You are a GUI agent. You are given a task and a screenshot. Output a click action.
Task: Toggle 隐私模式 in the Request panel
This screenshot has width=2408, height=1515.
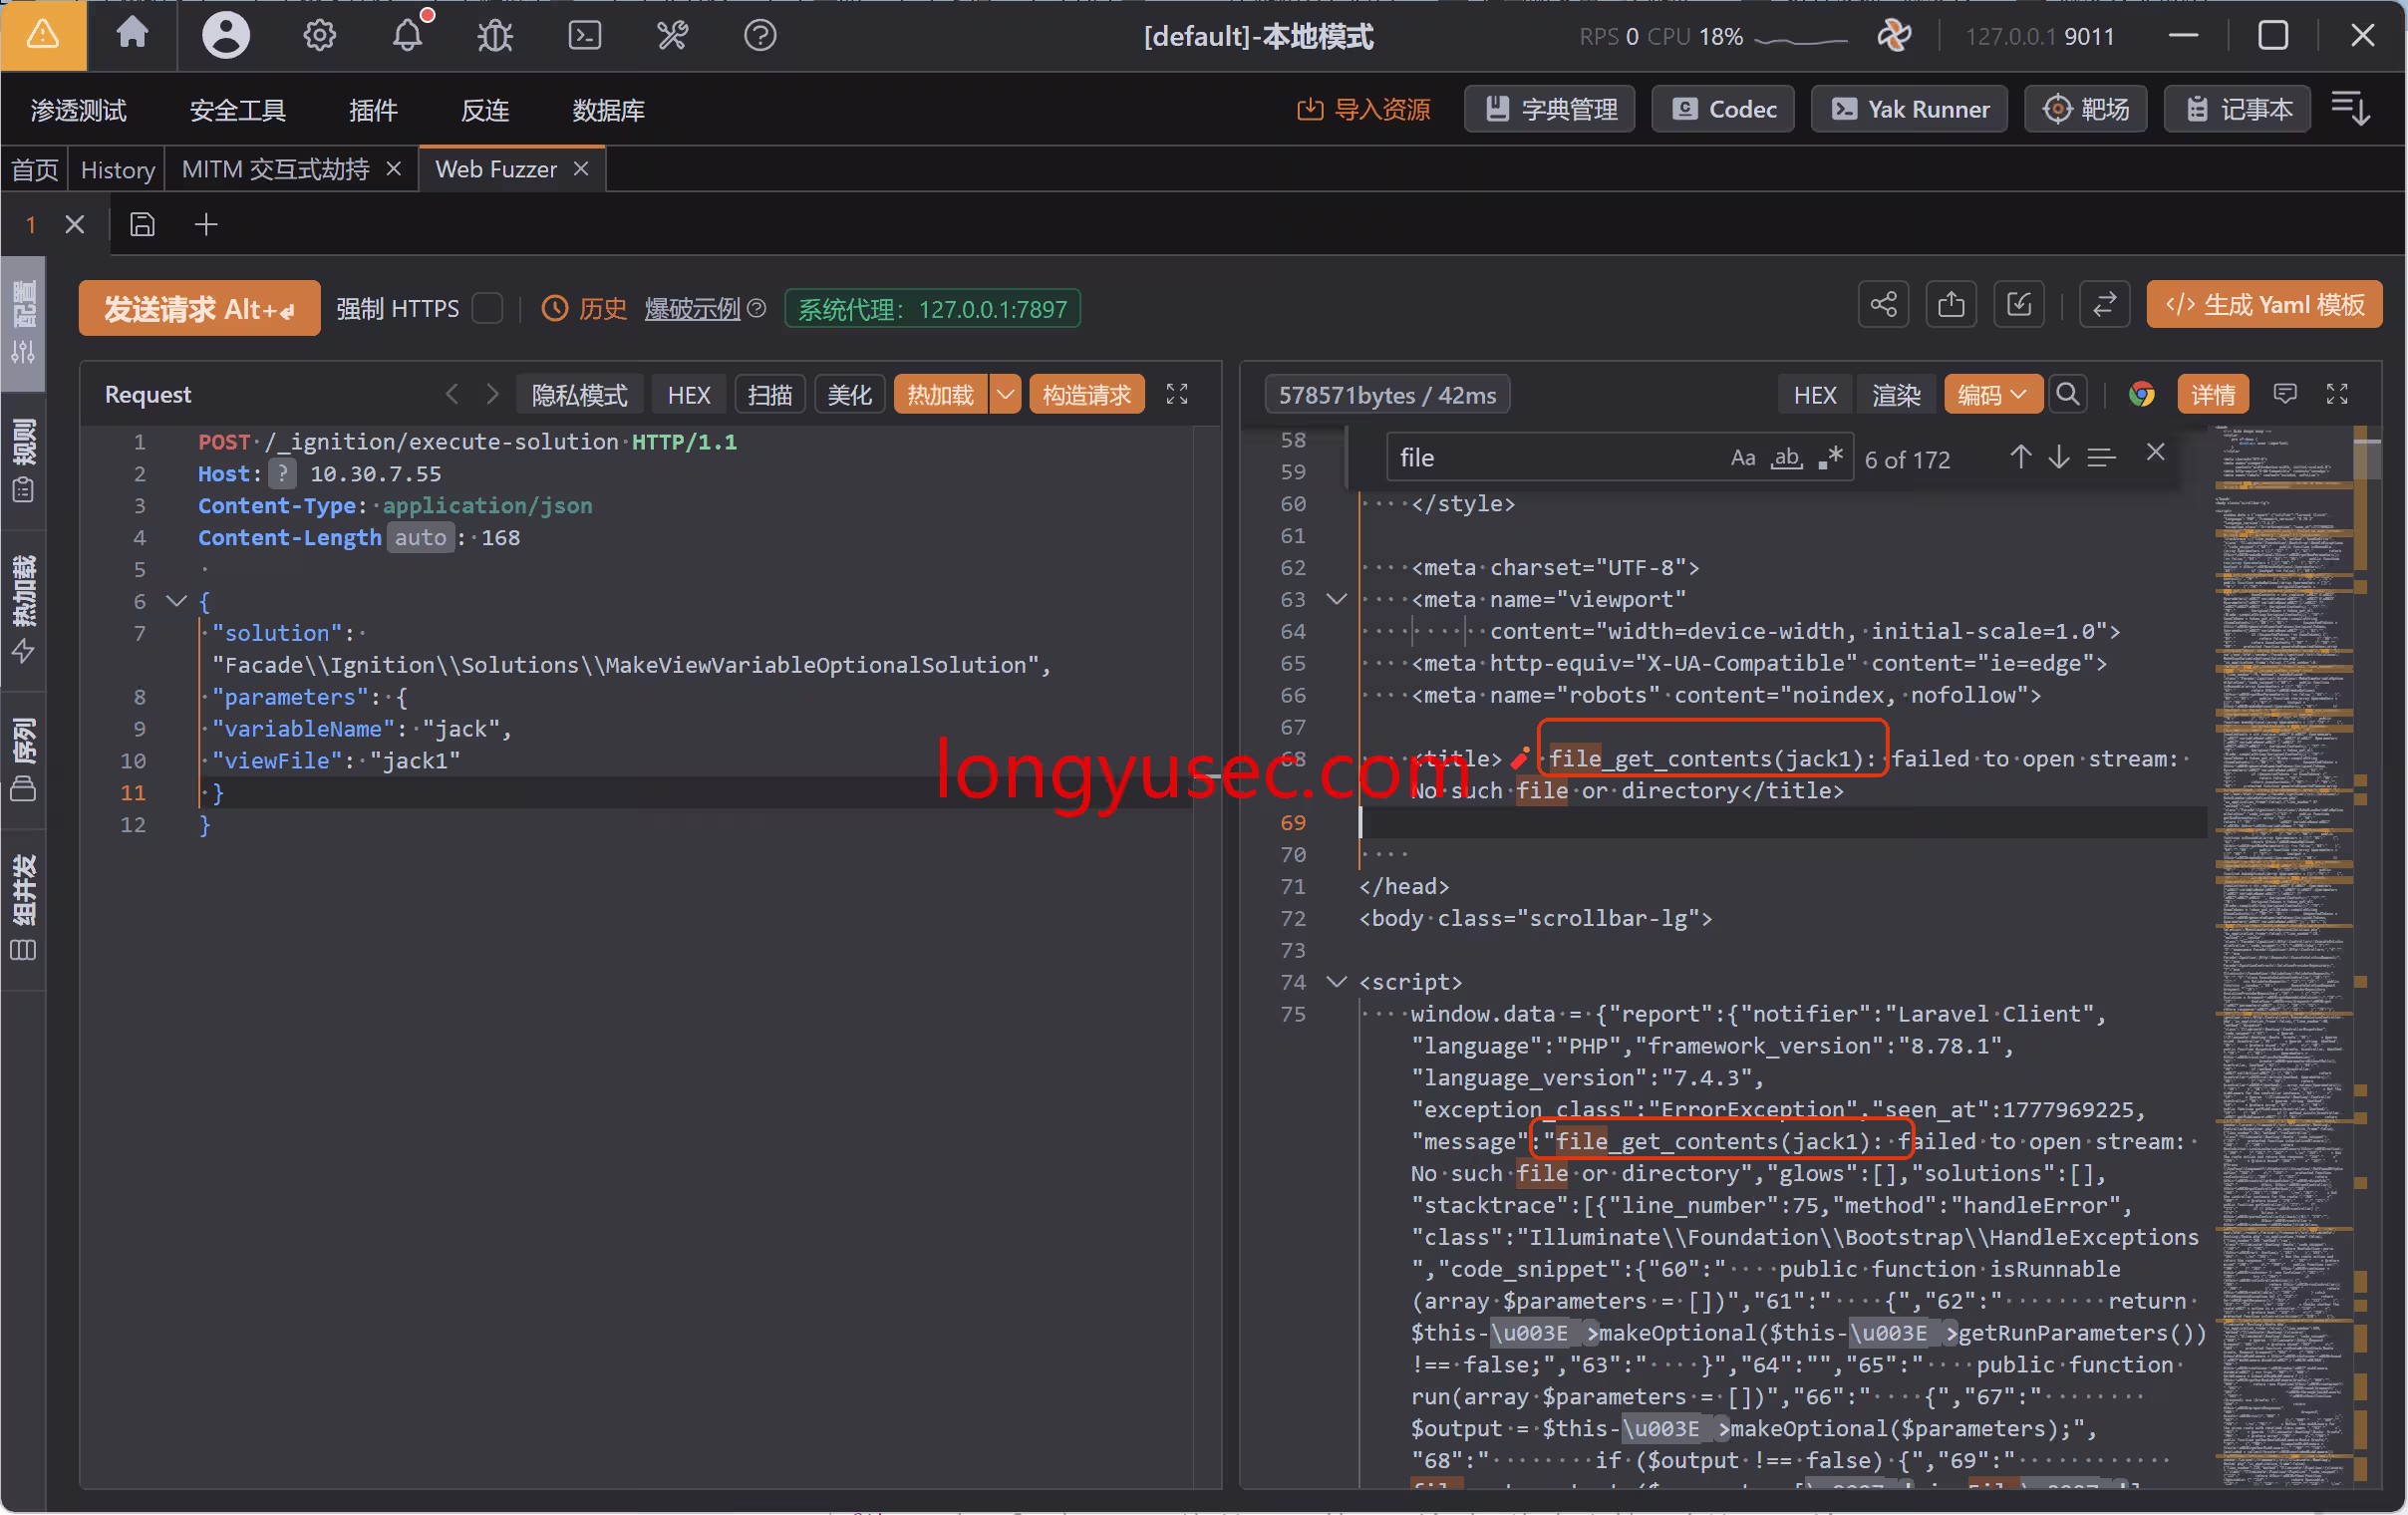tap(579, 394)
